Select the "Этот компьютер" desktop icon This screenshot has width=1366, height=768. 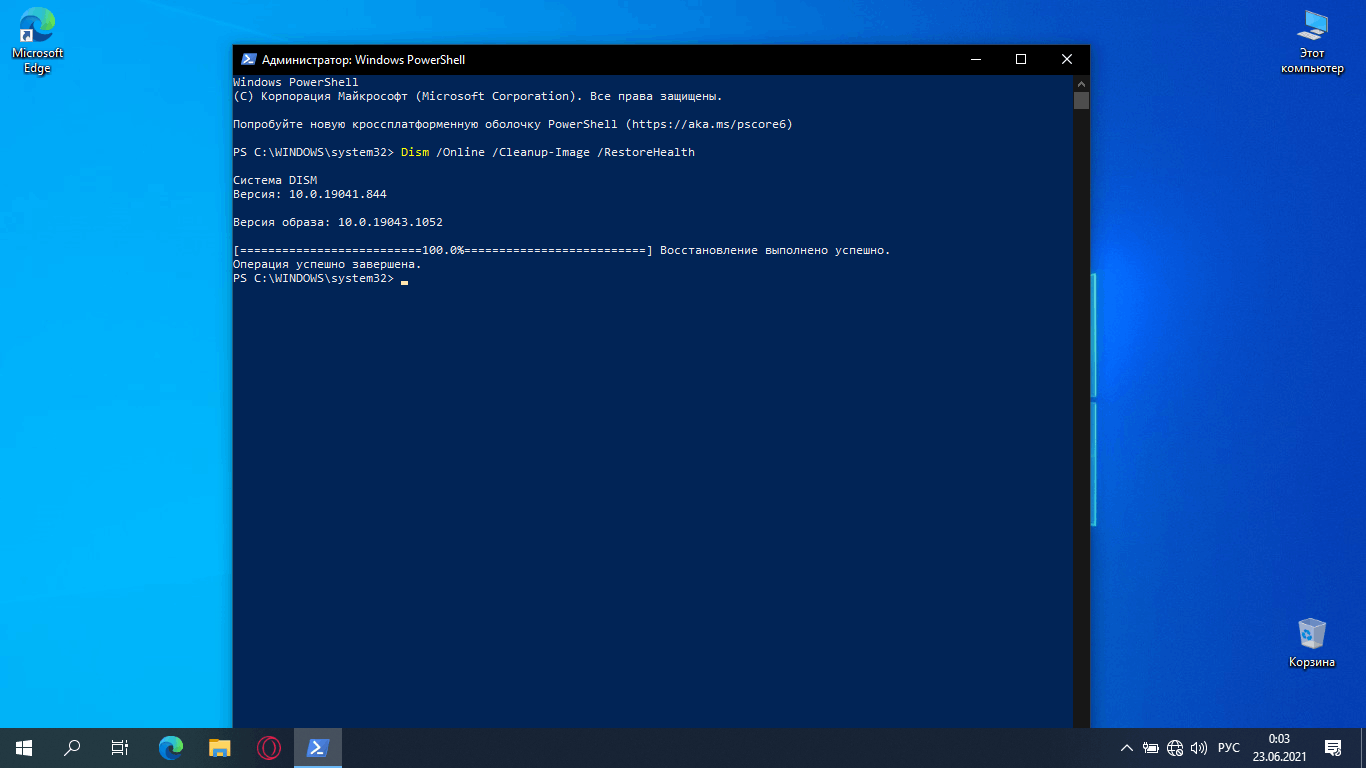click(x=1312, y=42)
